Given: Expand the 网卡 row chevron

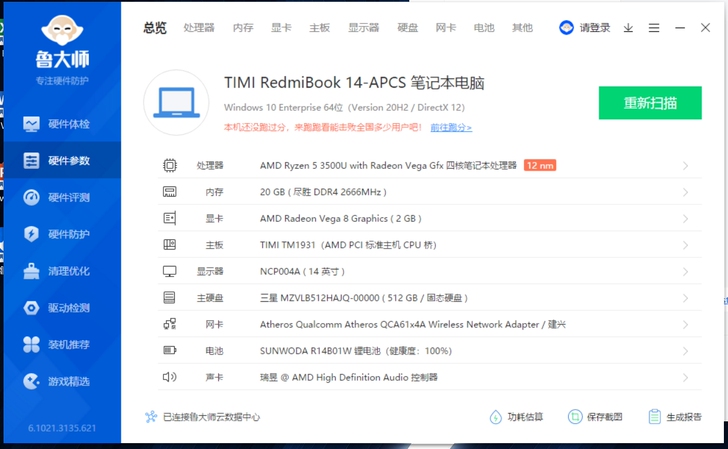Looking at the screenshot, I should pos(685,325).
